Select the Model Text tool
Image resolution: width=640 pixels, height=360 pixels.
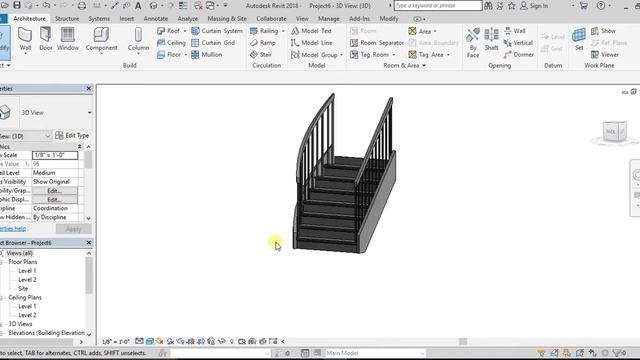pyautogui.click(x=311, y=31)
